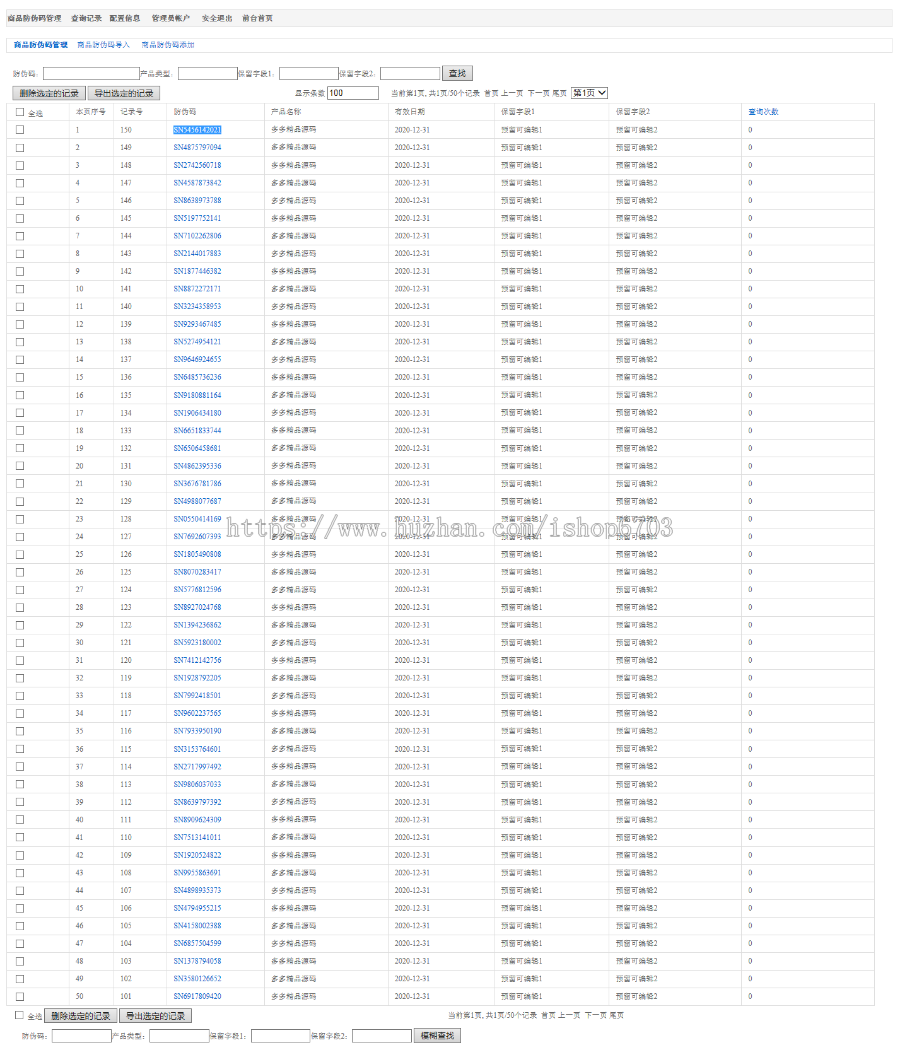Open the 第1页 page dropdown
The width and height of the screenshot is (900, 1050).
pos(589,93)
